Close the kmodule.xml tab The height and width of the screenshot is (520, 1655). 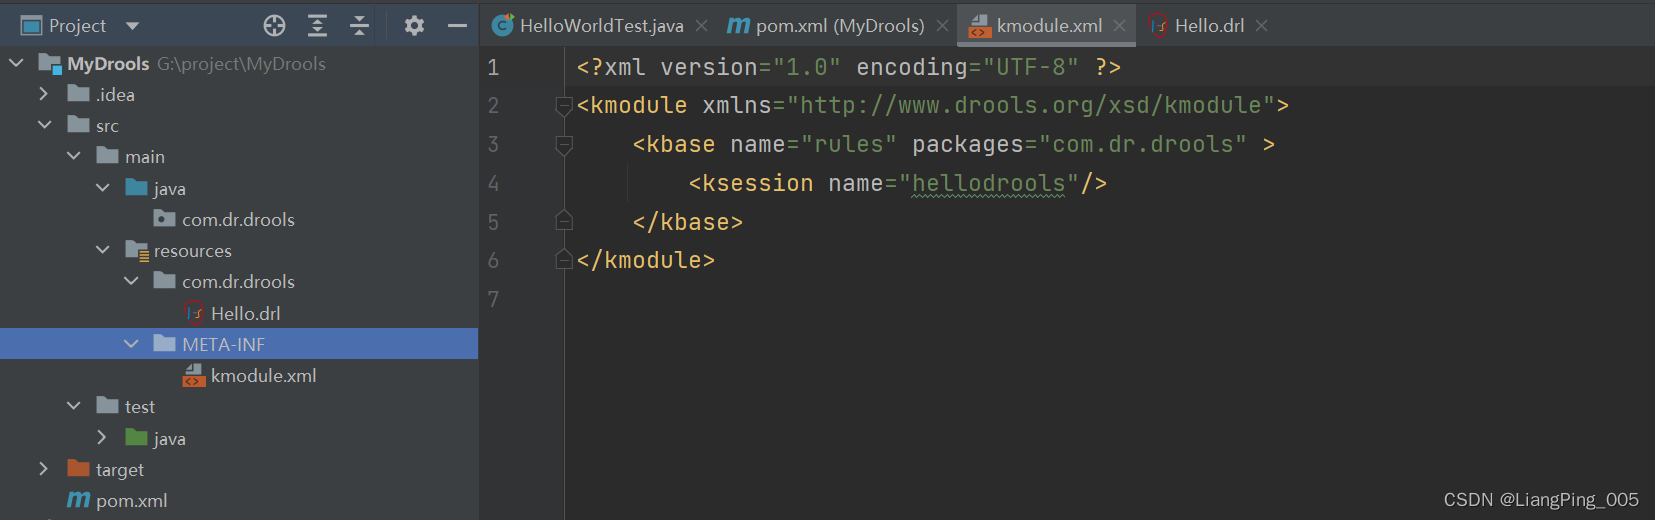pos(1119,26)
